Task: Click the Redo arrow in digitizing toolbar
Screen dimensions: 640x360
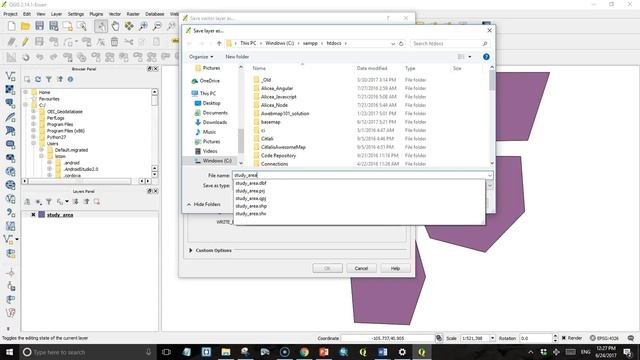Action: pos(53,57)
